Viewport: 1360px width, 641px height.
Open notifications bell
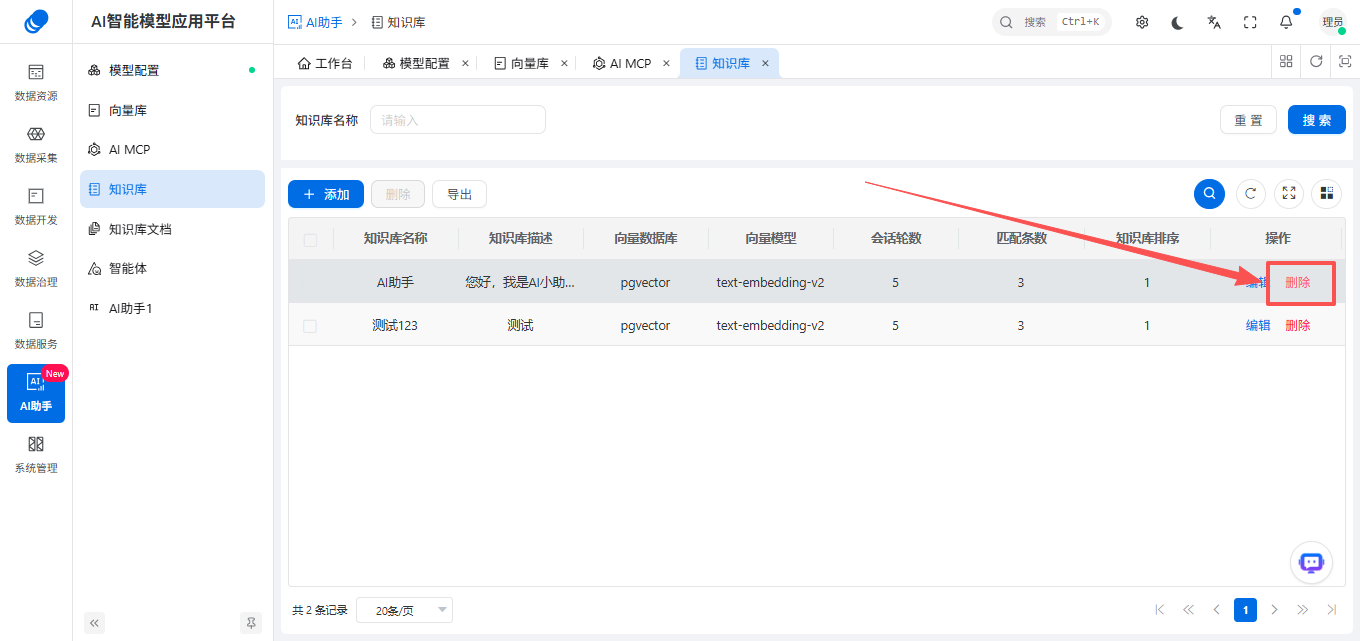point(1286,22)
